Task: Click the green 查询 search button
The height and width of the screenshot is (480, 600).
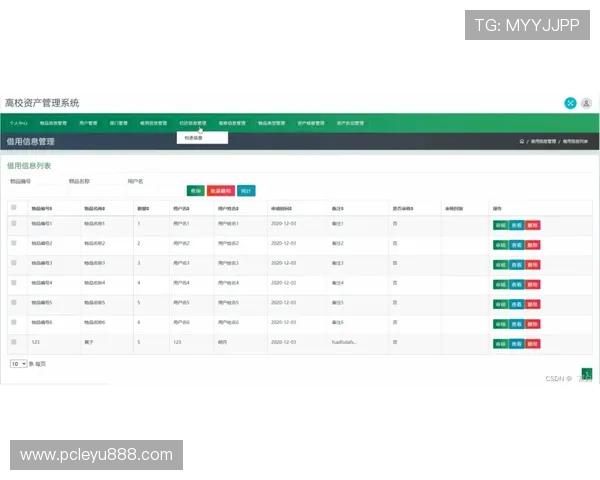Action: pos(196,190)
